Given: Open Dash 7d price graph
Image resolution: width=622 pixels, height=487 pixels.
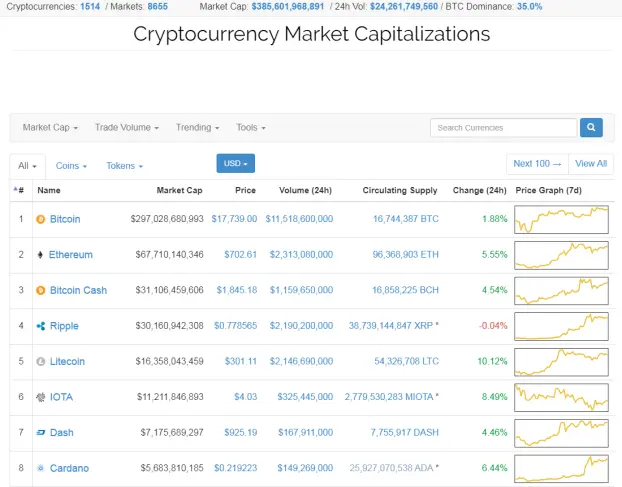Looking at the screenshot, I should click(x=561, y=433).
